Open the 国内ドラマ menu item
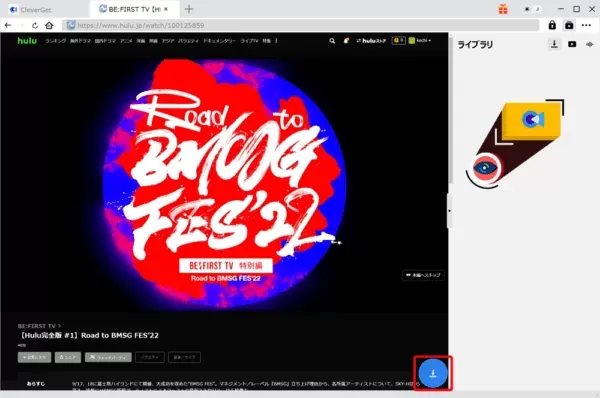600x398 pixels. [105, 41]
